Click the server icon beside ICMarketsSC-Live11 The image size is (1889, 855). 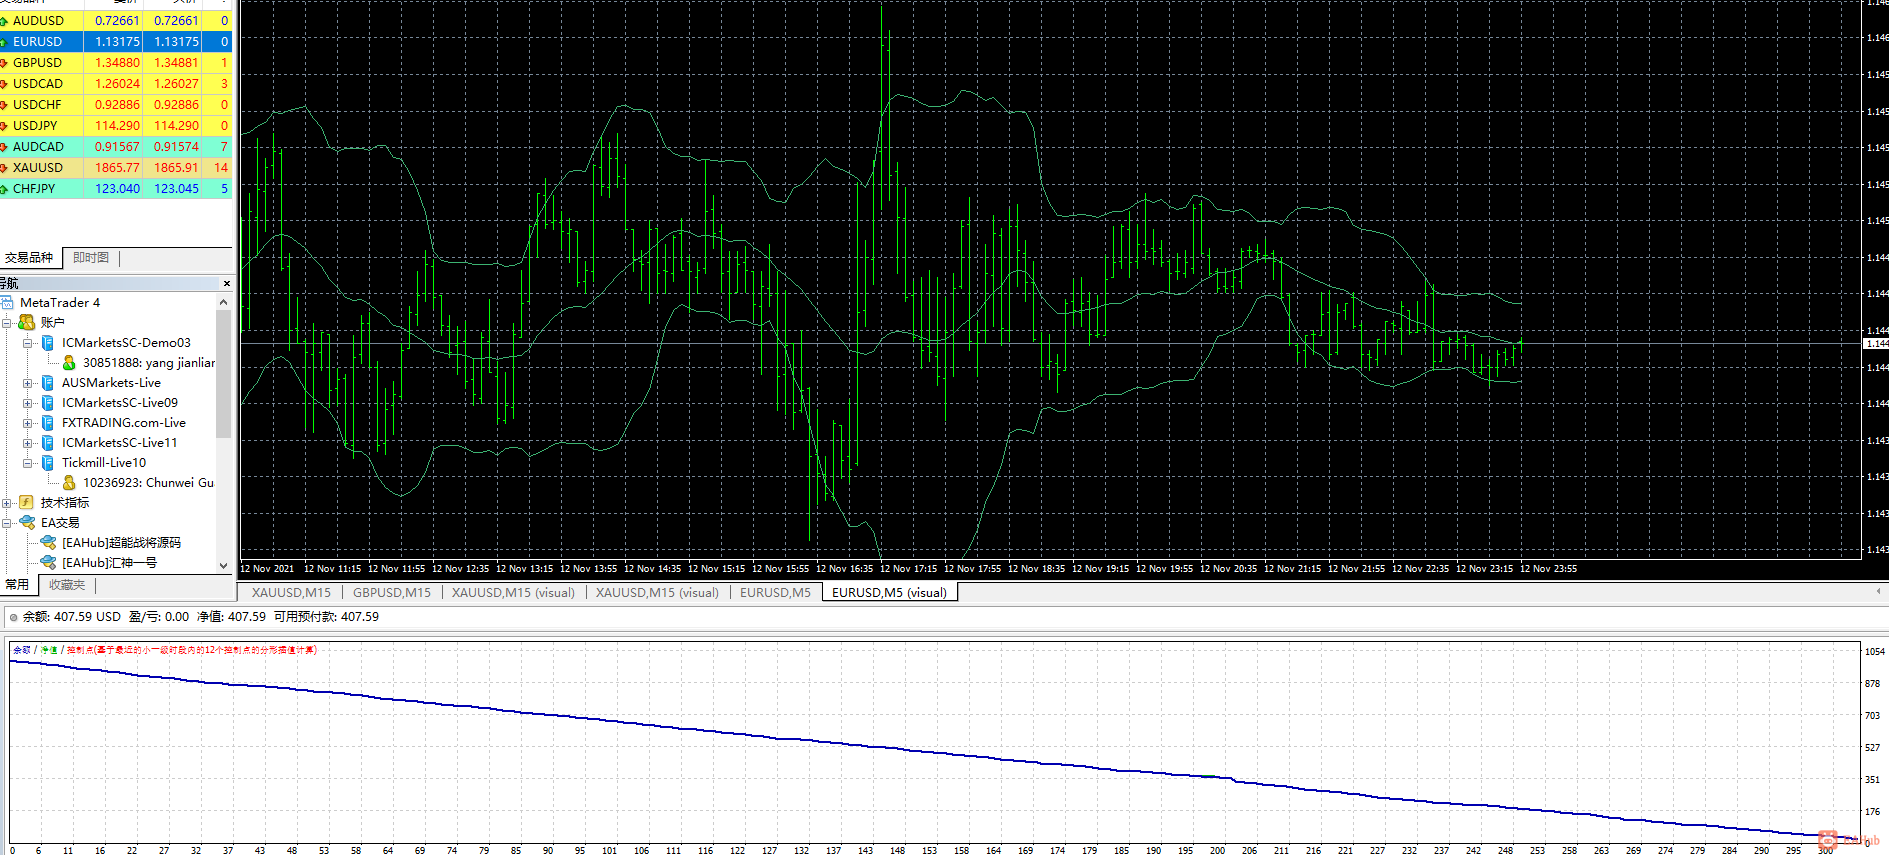coord(47,443)
